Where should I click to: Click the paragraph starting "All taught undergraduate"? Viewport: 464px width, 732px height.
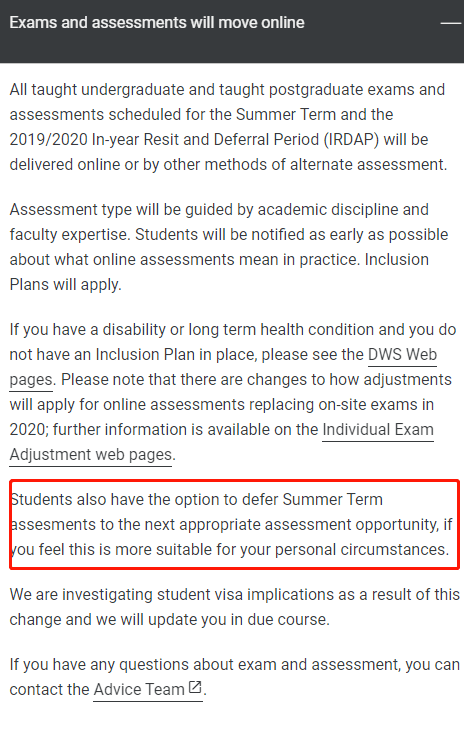228,127
